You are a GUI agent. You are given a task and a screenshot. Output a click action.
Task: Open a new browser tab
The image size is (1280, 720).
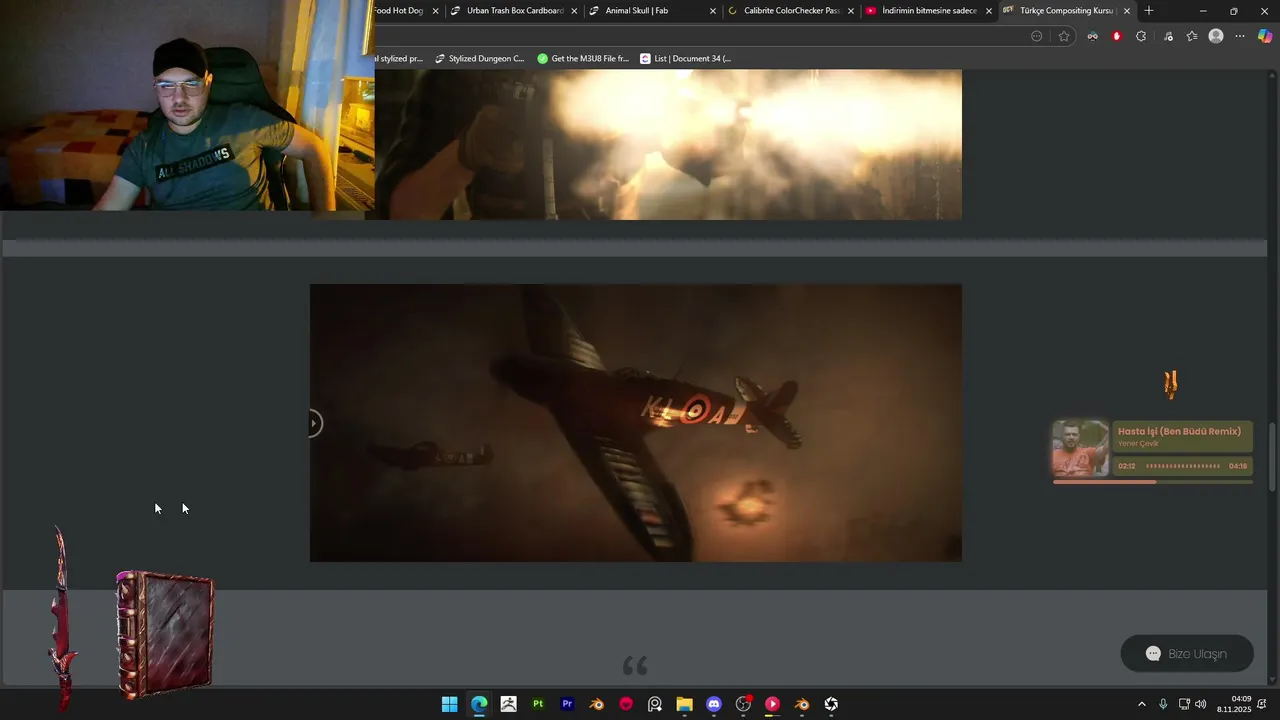point(1149,11)
